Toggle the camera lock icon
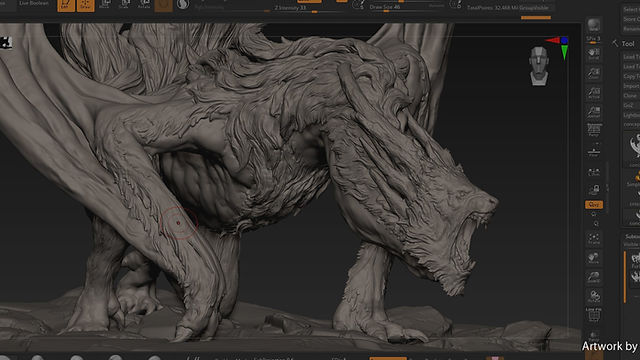Screen dimensions: 640x360 tap(593, 190)
